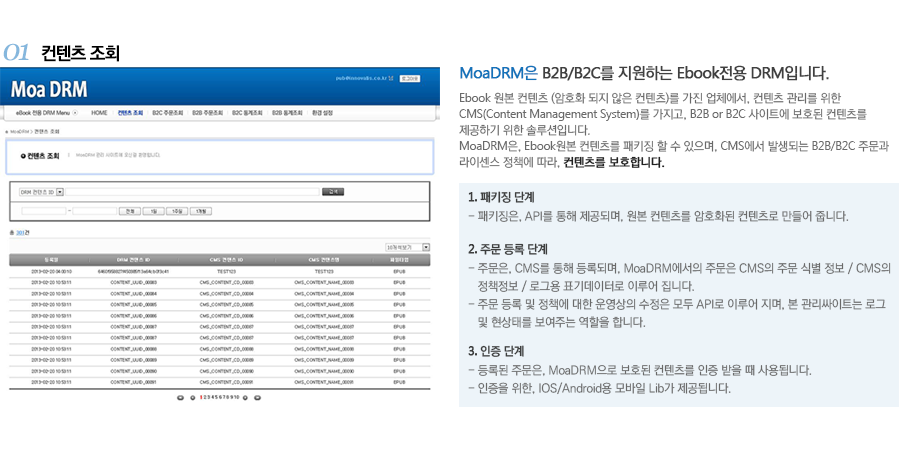Screen dimensions: 900x455
Task: Click the blue MoaDRM은 headline text
Action: coord(498,73)
